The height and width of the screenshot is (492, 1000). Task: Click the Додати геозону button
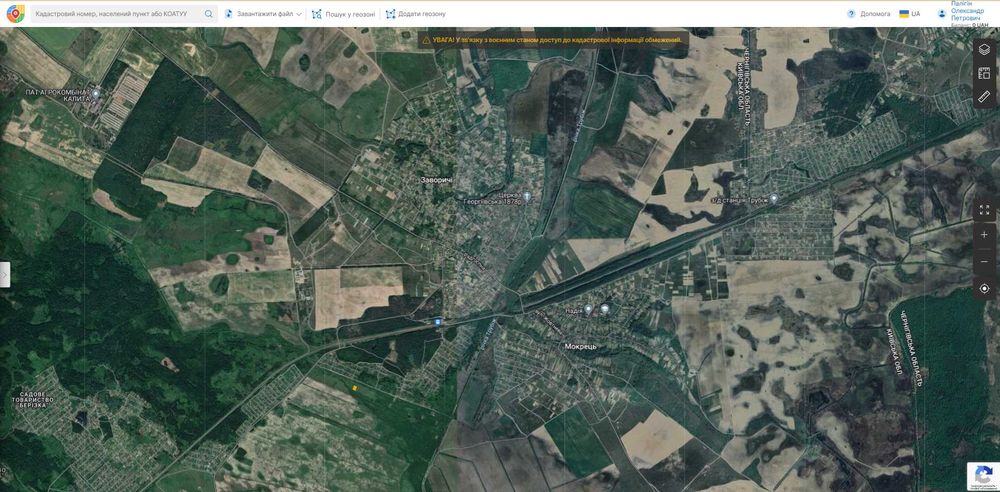[x=416, y=13]
